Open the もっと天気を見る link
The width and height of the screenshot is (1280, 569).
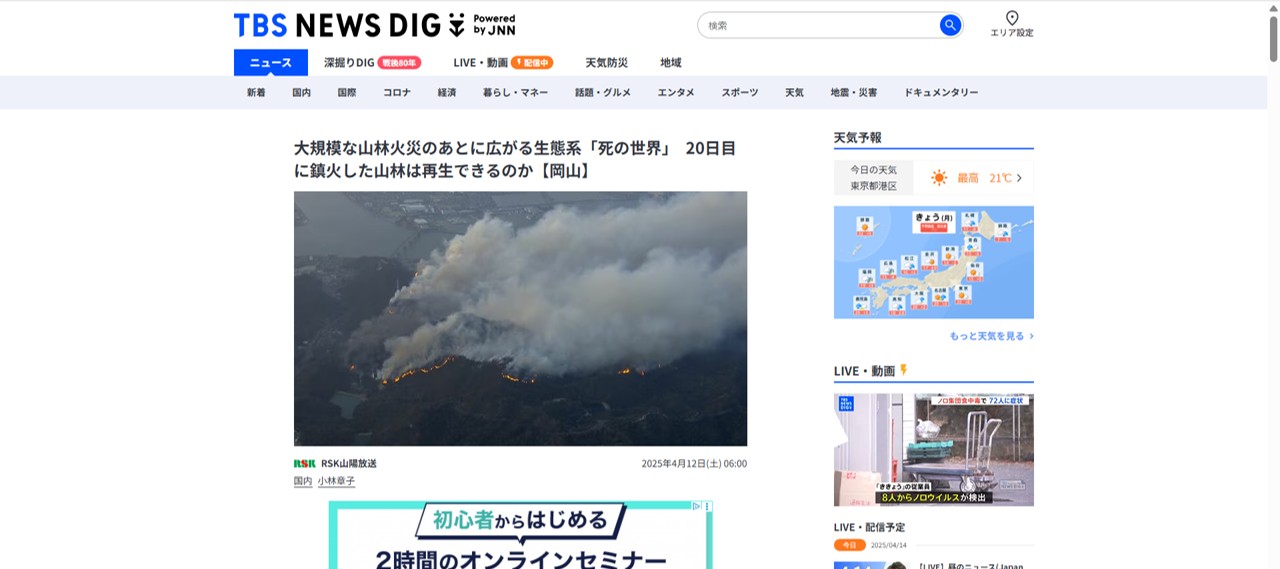(x=991, y=336)
